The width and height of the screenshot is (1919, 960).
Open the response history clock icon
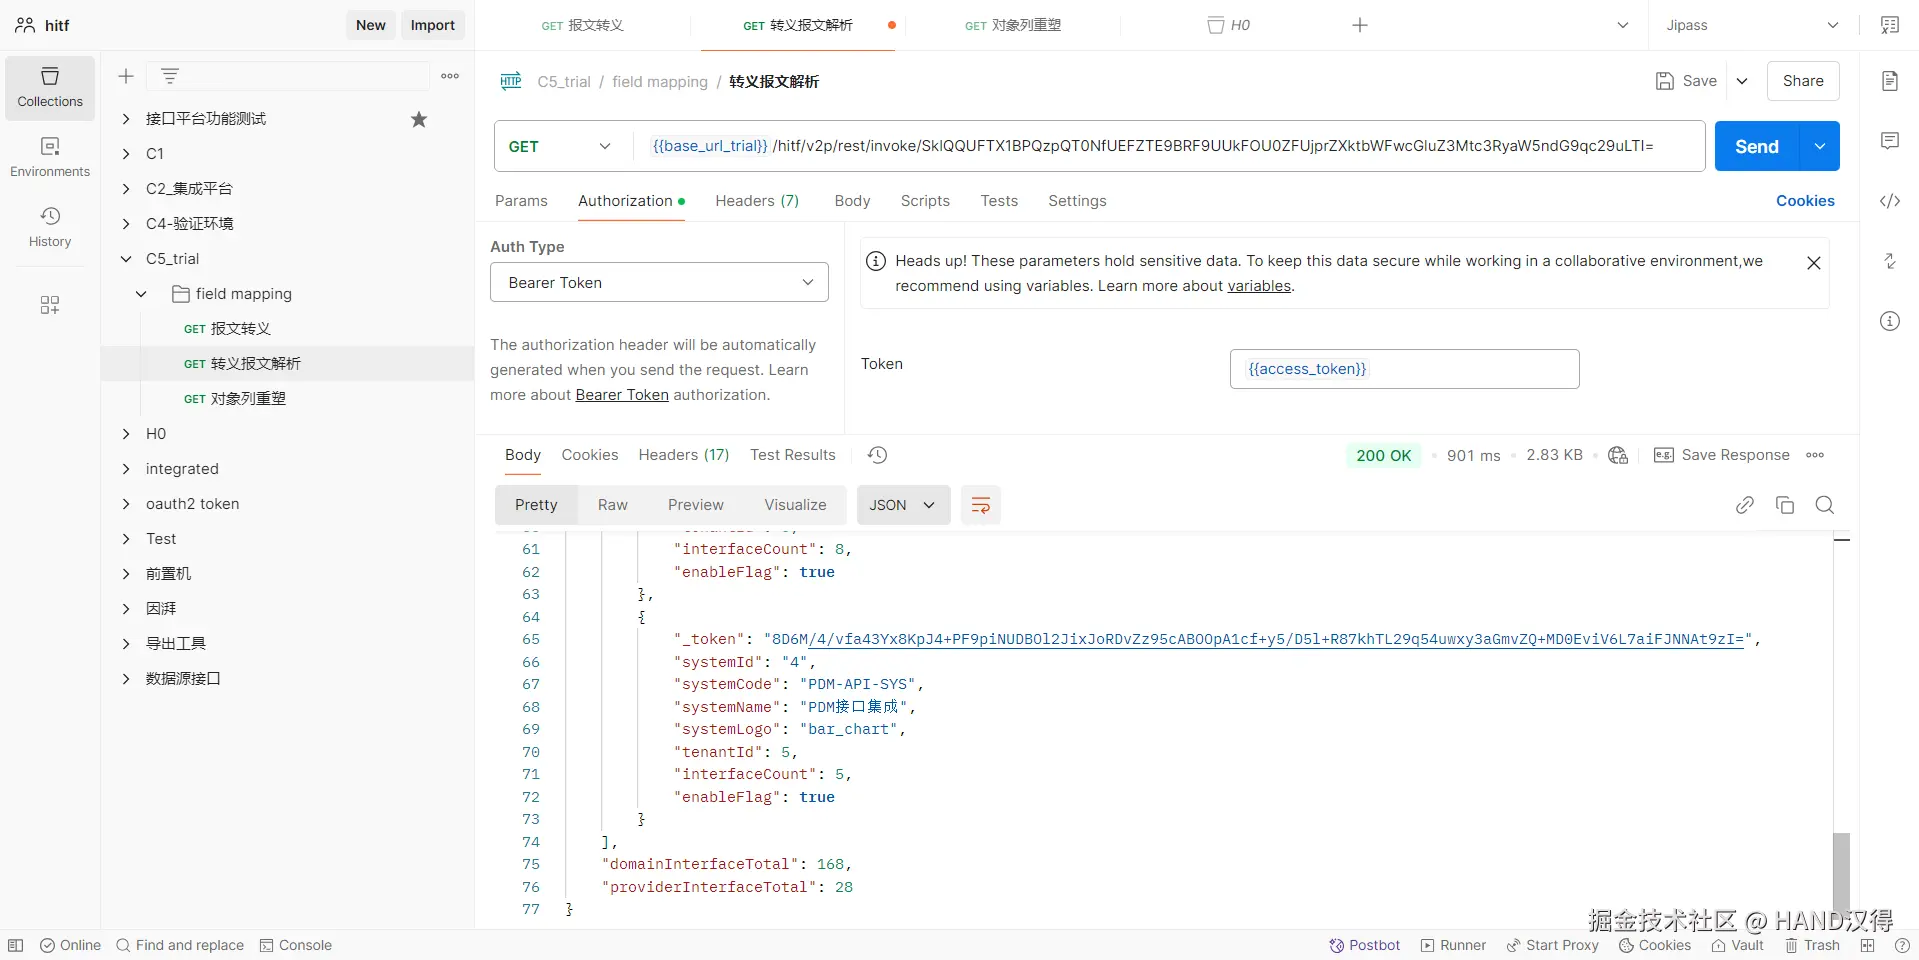(x=878, y=455)
